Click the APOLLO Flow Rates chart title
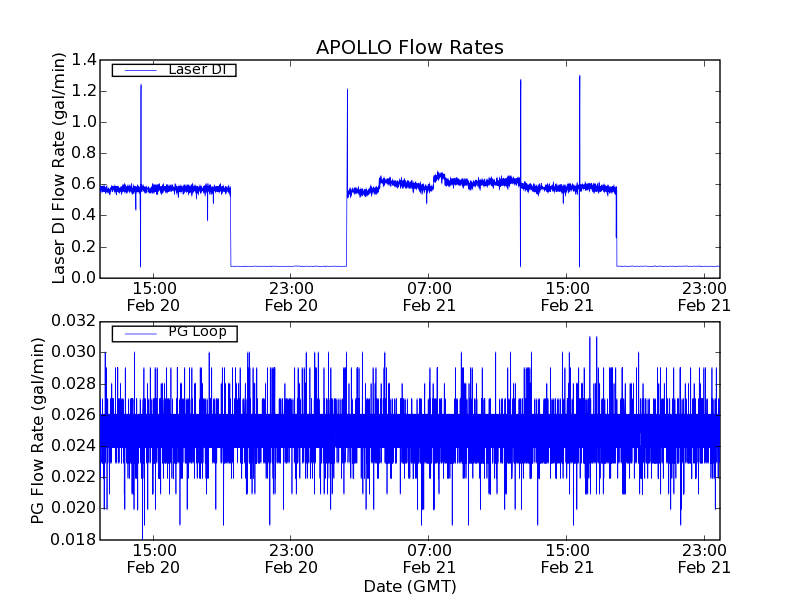 coord(409,47)
